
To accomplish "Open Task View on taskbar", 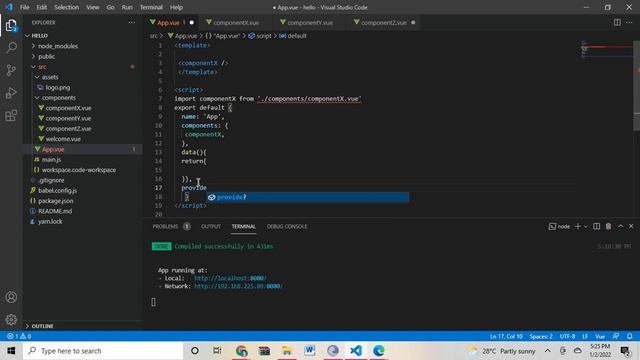I will point(217,351).
